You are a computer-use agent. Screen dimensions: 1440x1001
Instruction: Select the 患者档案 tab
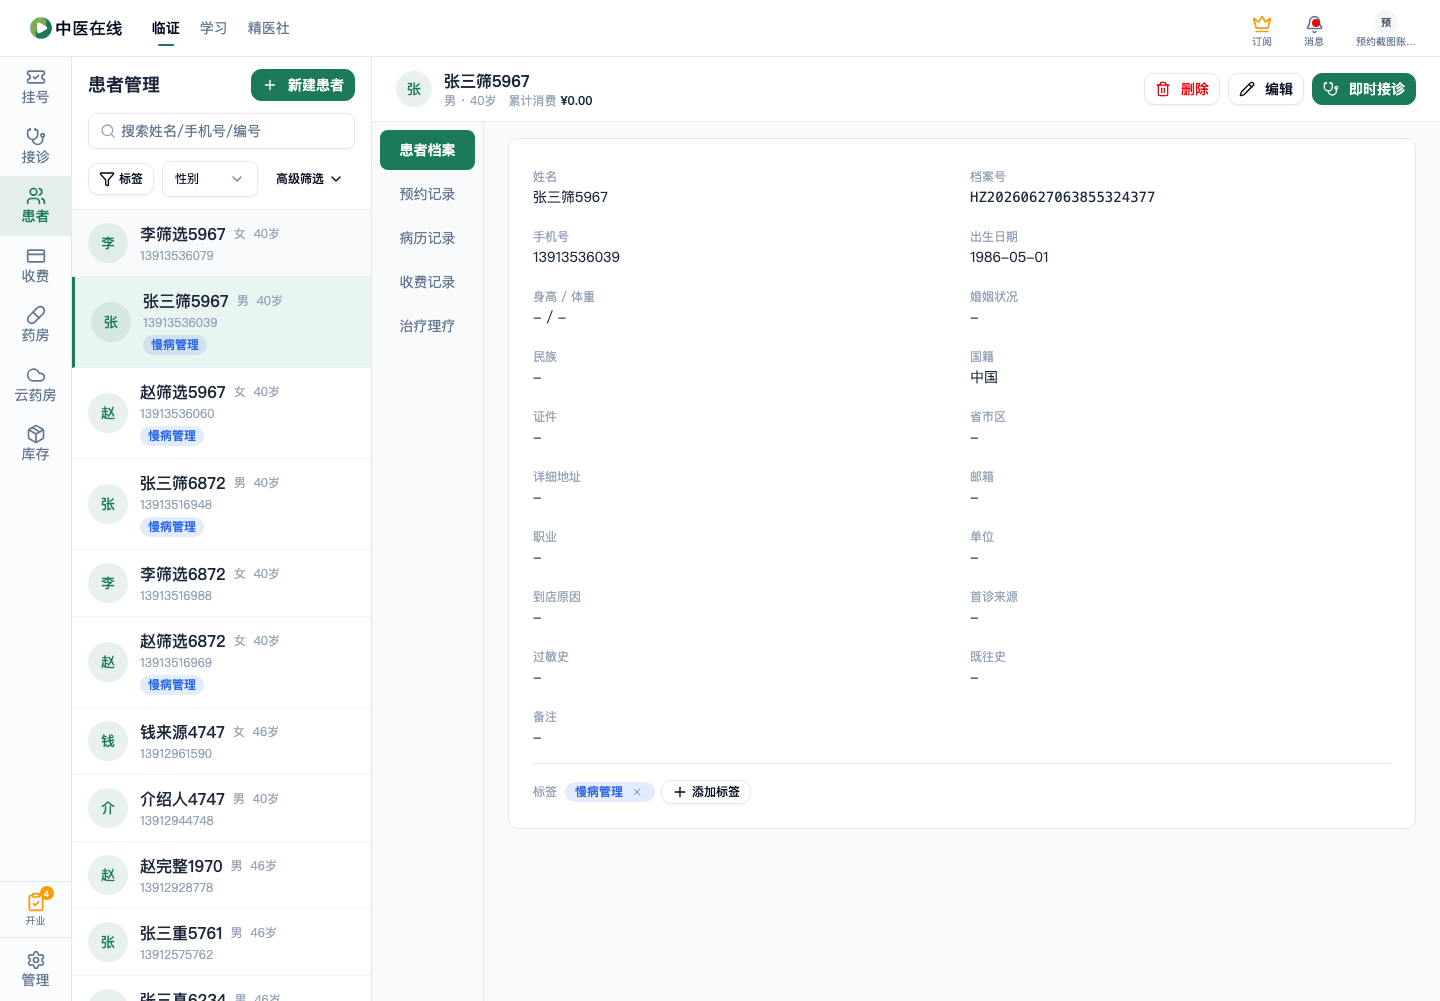pyautogui.click(x=428, y=150)
